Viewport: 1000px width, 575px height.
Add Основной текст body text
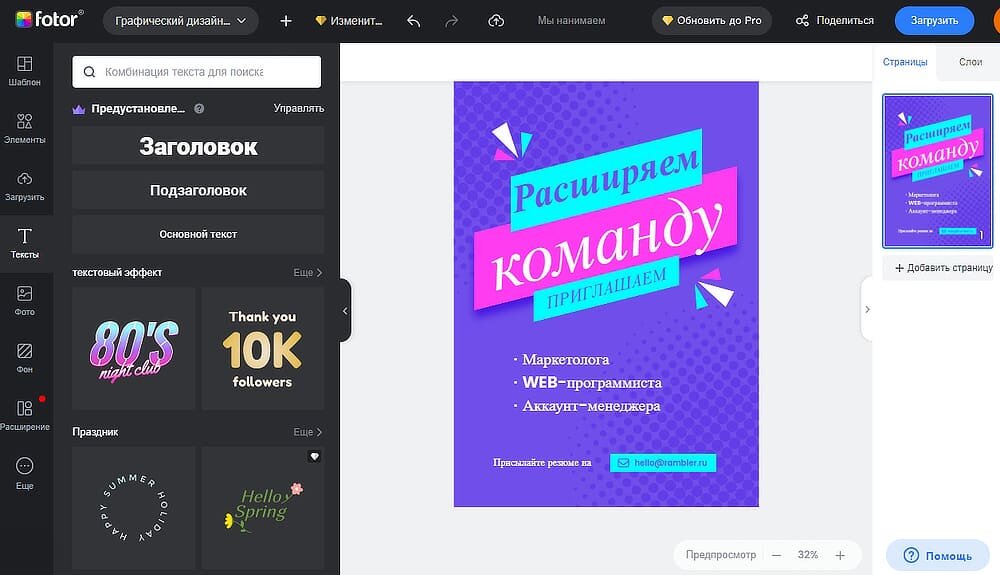click(198, 234)
